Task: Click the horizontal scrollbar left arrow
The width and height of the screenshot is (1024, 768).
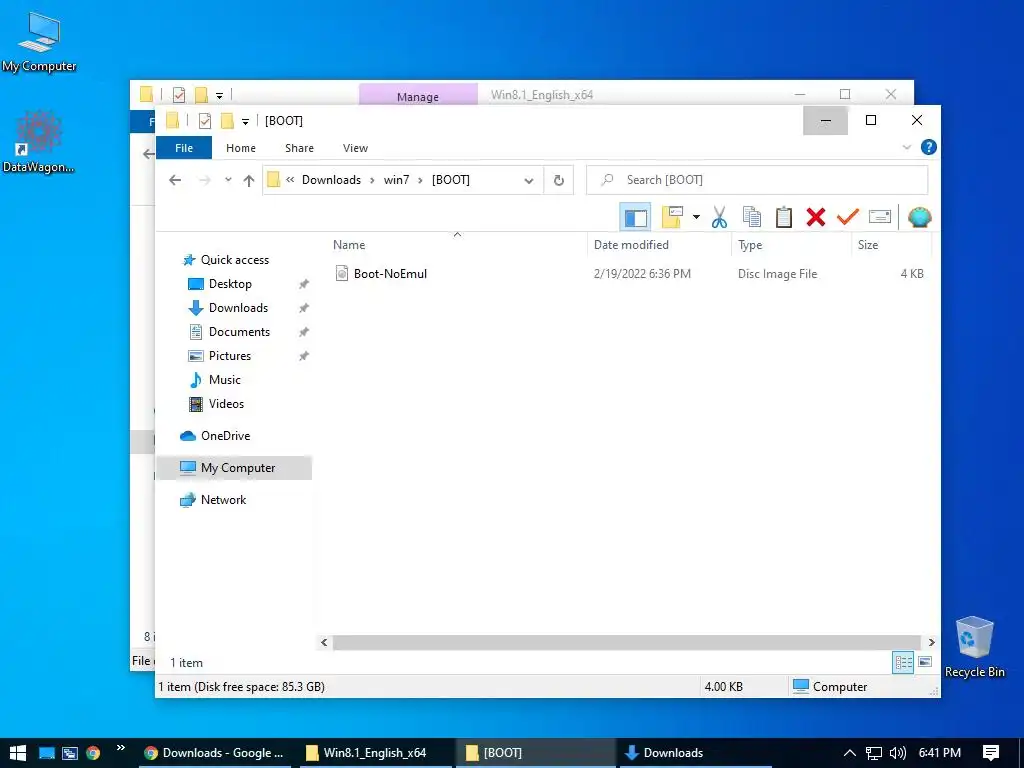Action: pyautogui.click(x=324, y=643)
